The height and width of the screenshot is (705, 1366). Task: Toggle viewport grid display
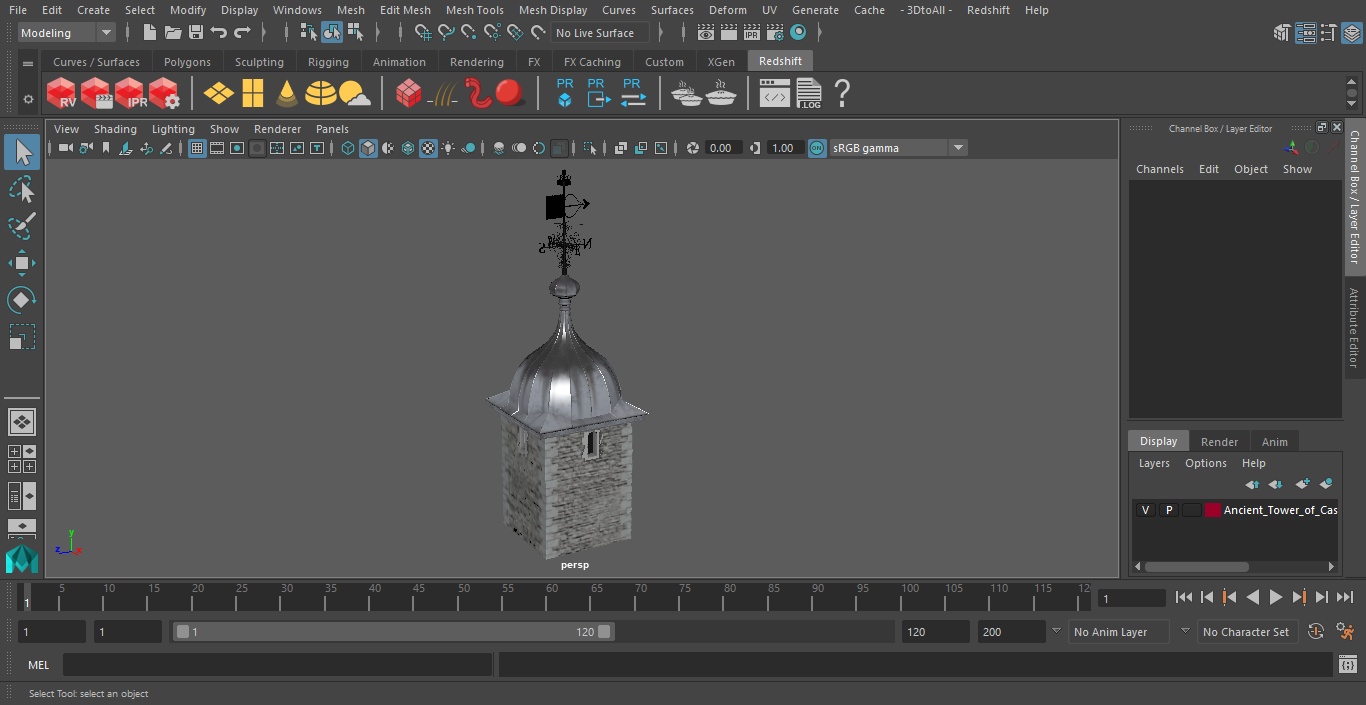pos(197,148)
